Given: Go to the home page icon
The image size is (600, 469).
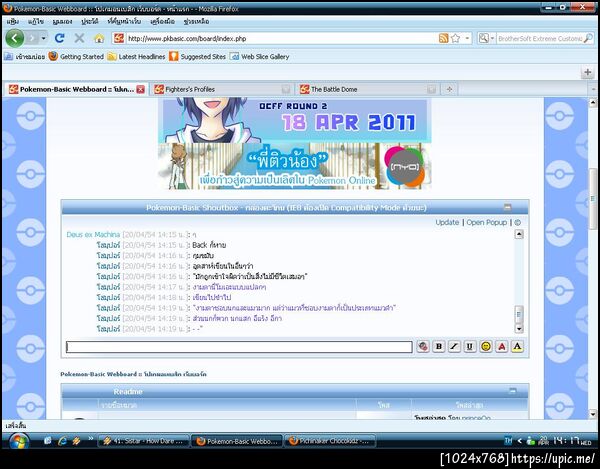Looking at the screenshot, I should [x=99, y=38].
